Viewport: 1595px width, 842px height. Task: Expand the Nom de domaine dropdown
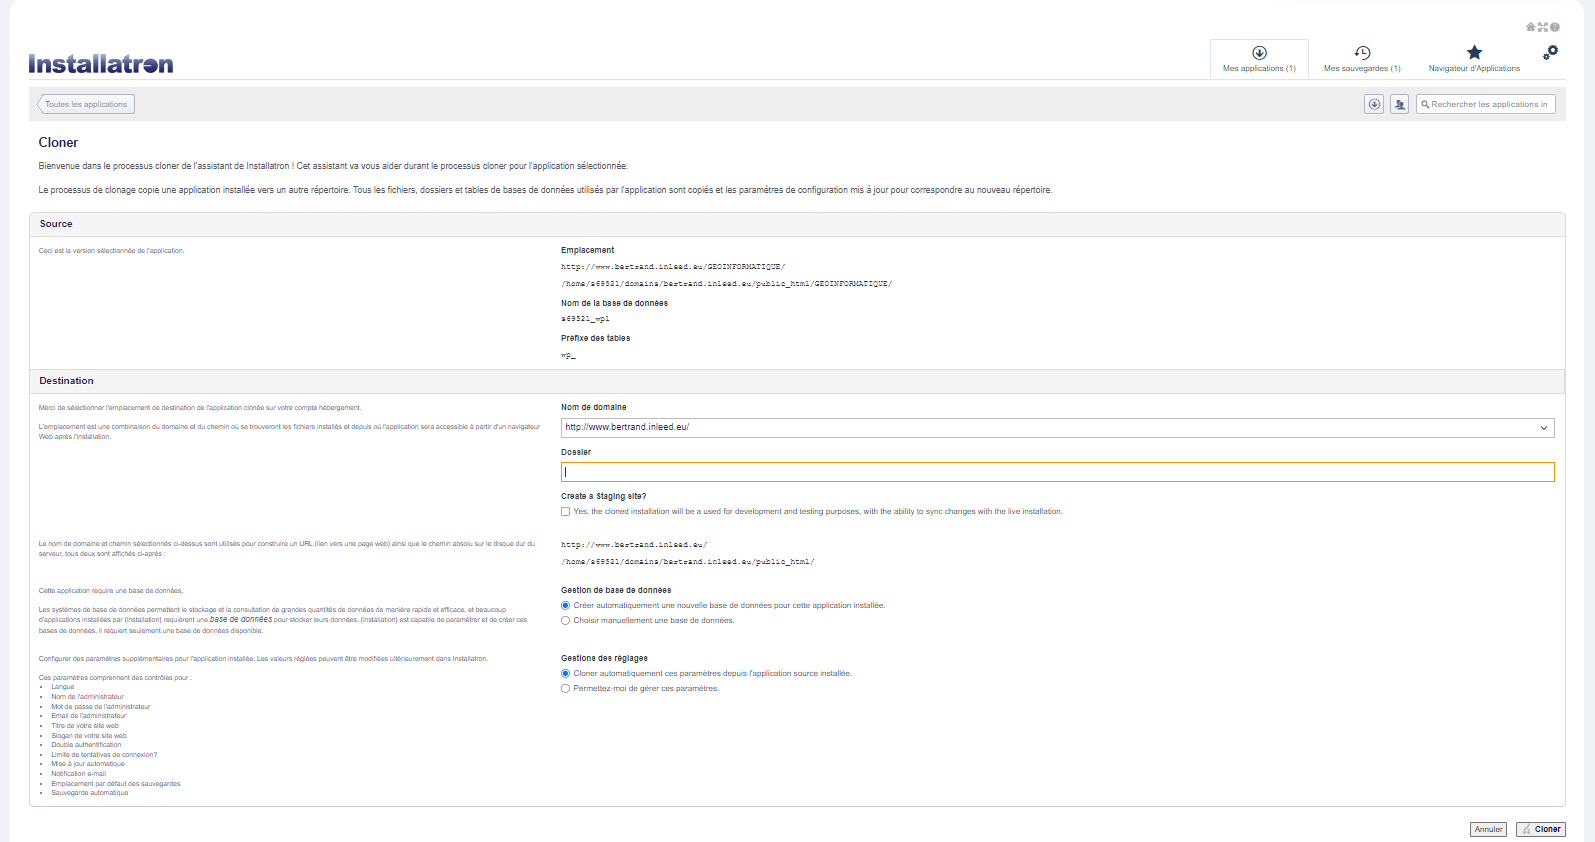pos(1057,427)
